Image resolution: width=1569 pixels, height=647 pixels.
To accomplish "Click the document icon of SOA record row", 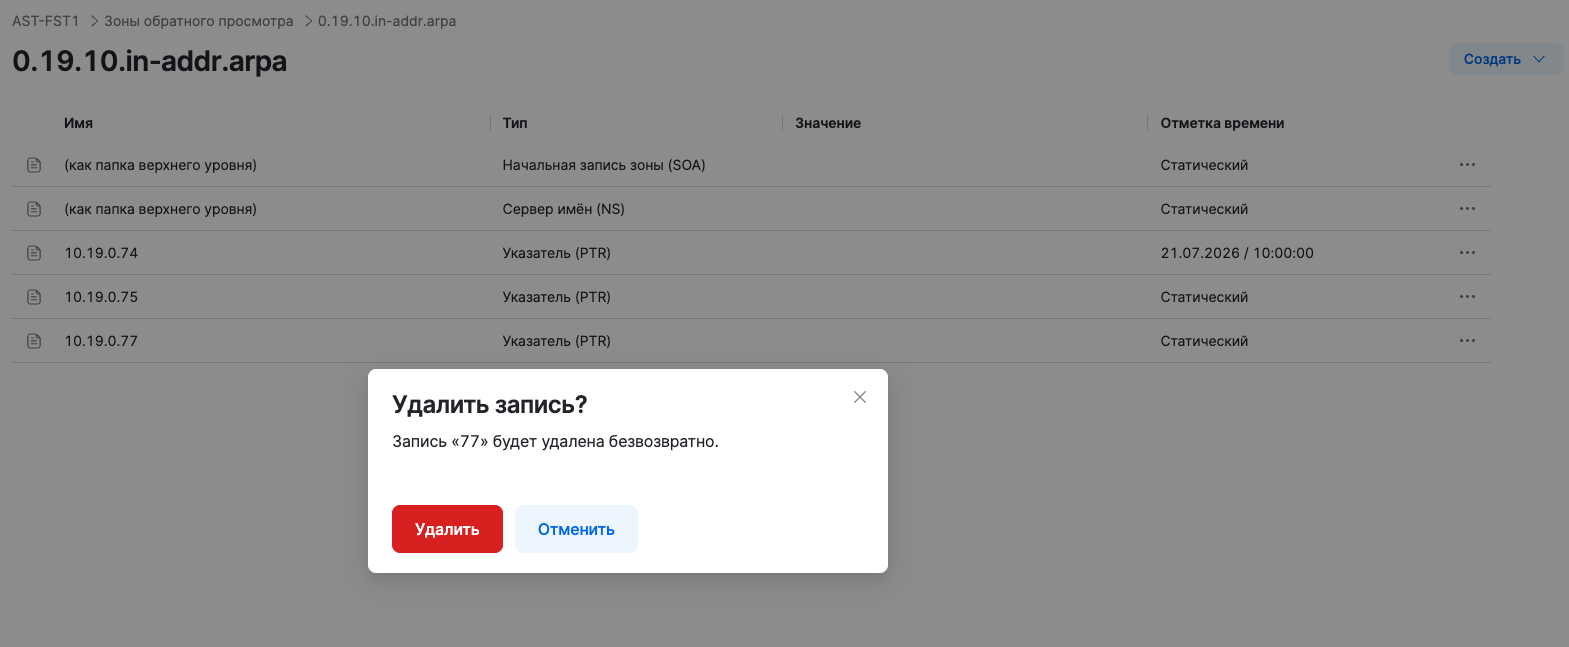I will [34, 165].
